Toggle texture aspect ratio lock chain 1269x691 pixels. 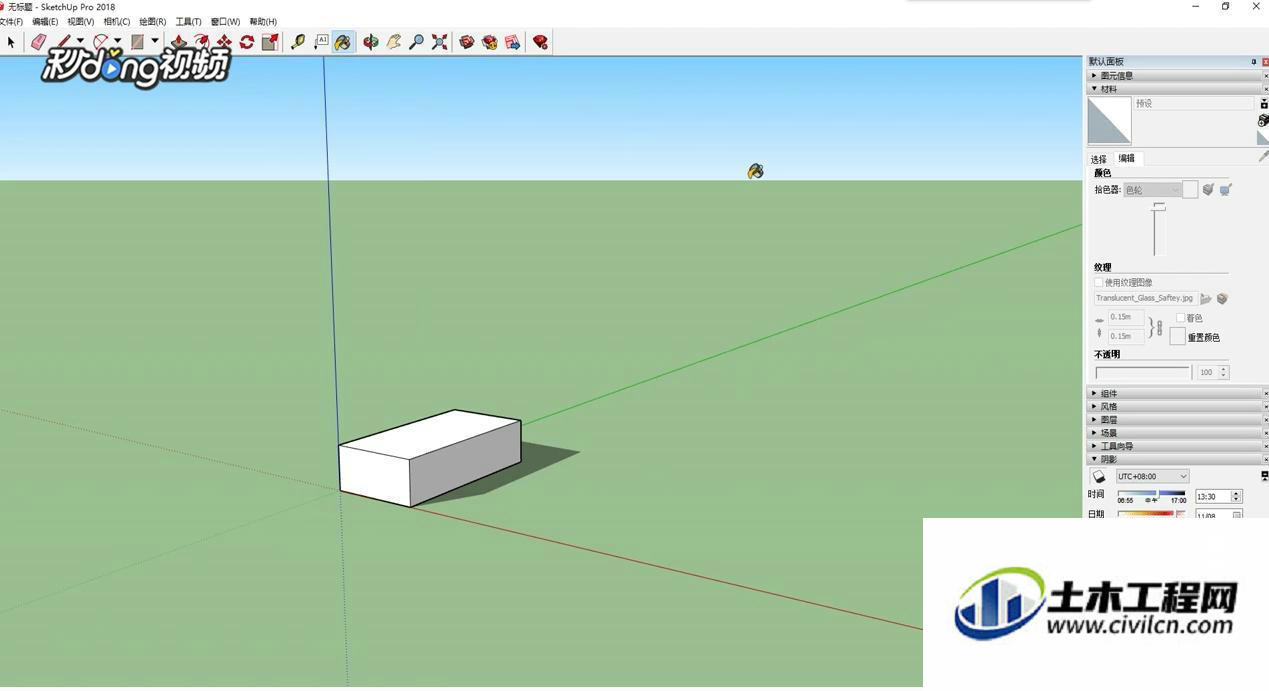tap(1159, 327)
